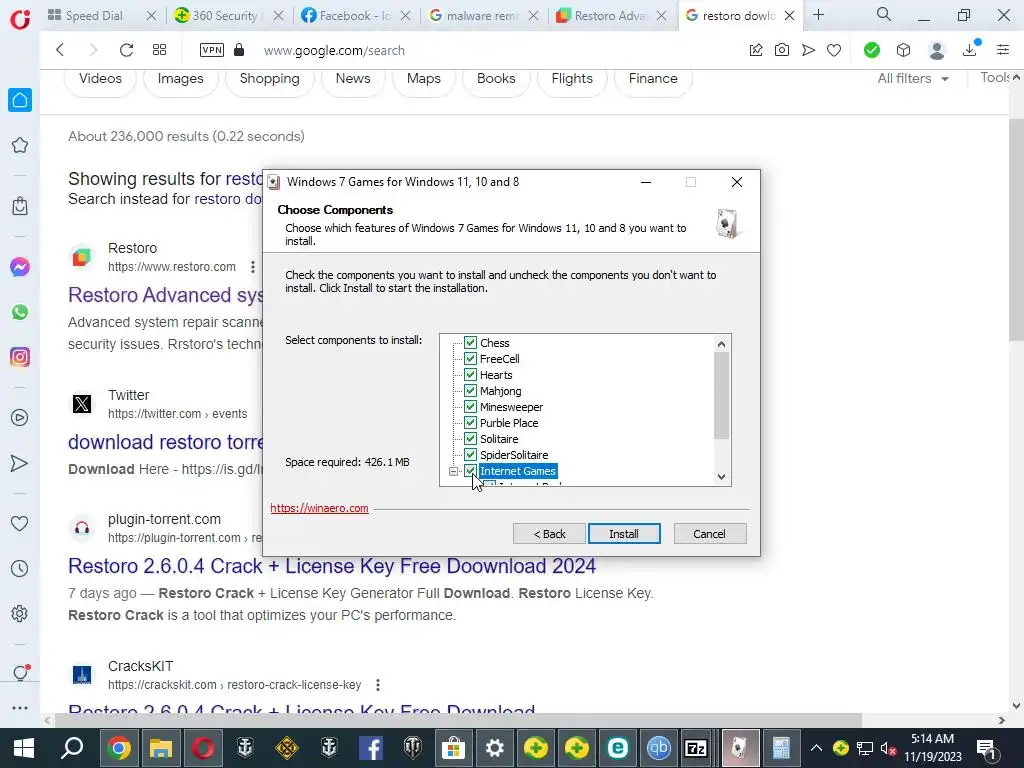Viewport: 1024px width, 768px height.
Task: Open the extensions cube icon
Action: point(903,50)
